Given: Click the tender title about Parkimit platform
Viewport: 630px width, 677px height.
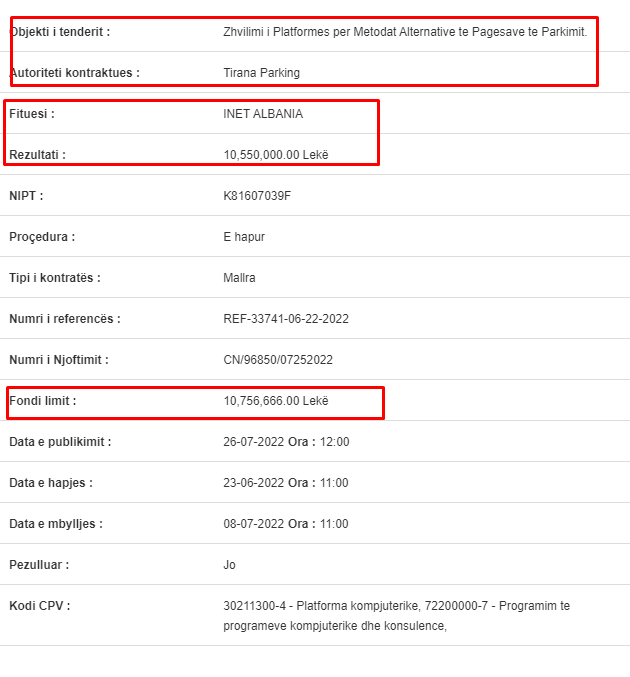Looking at the screenshot, I should point(405,32).
